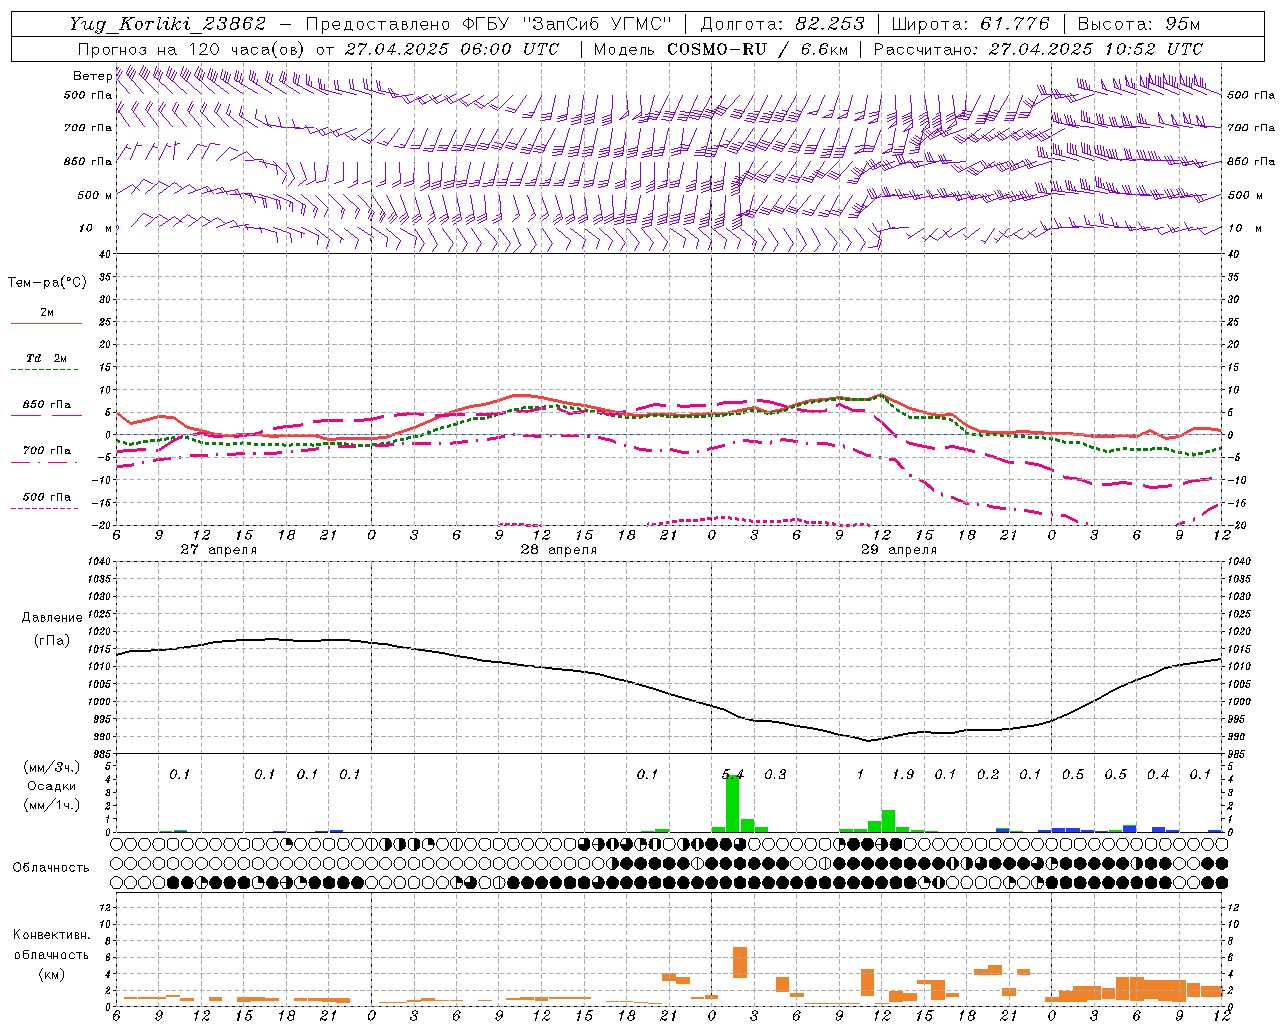The image size is (1280, 1024).
Task: Click the 0.3 precipitation value
Action: 775,774
